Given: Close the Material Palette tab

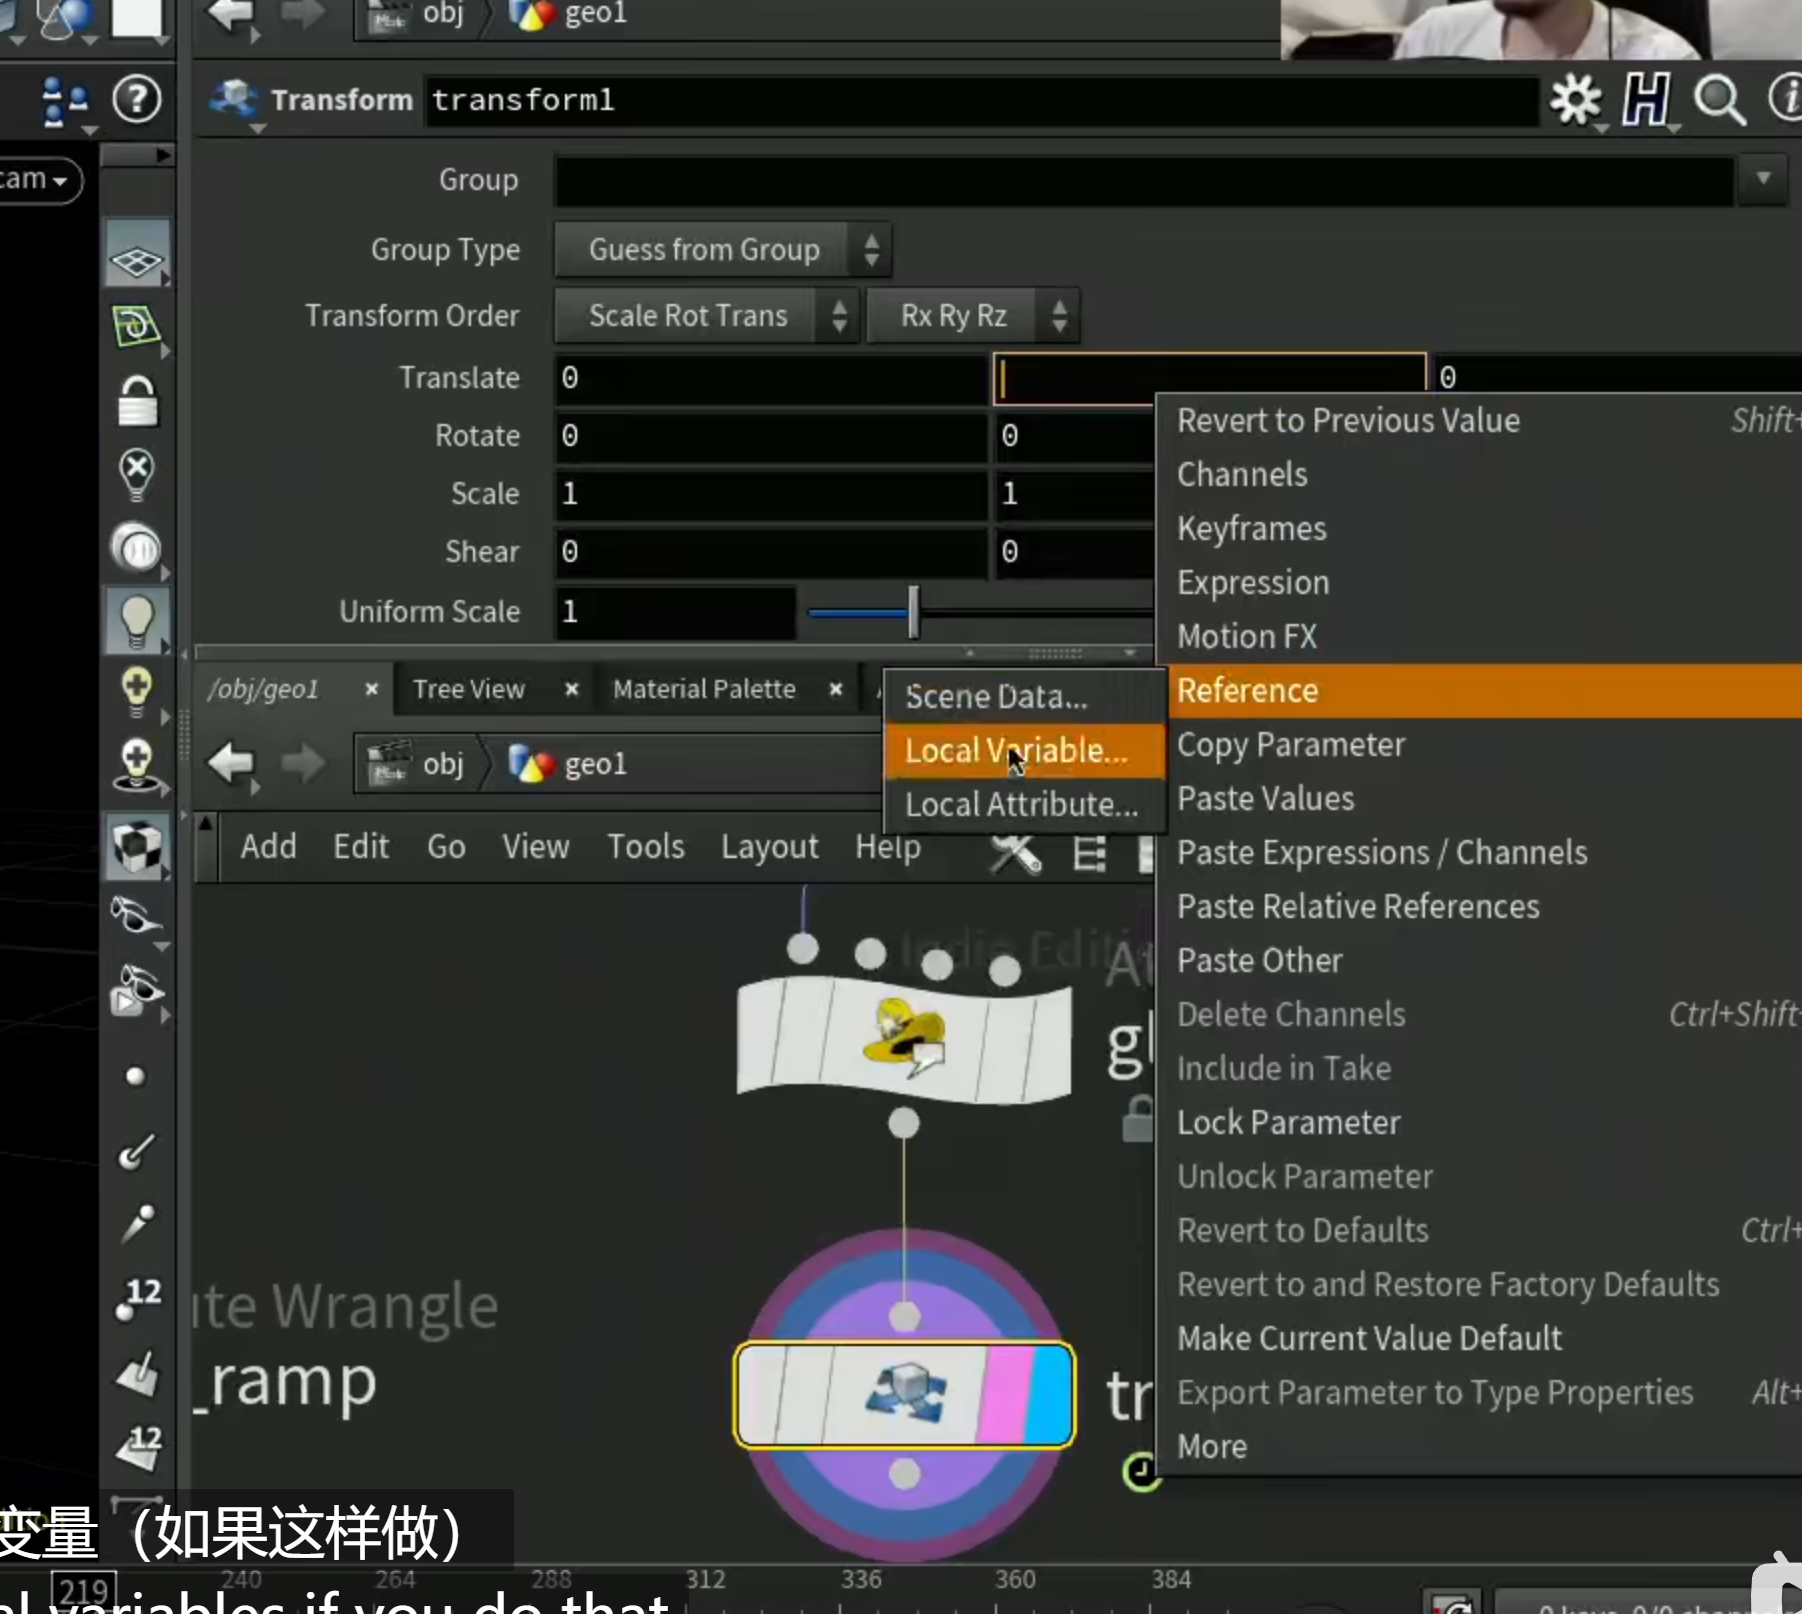Looking at the screenshot, I should pyautogui.click(x=836, y=689).
